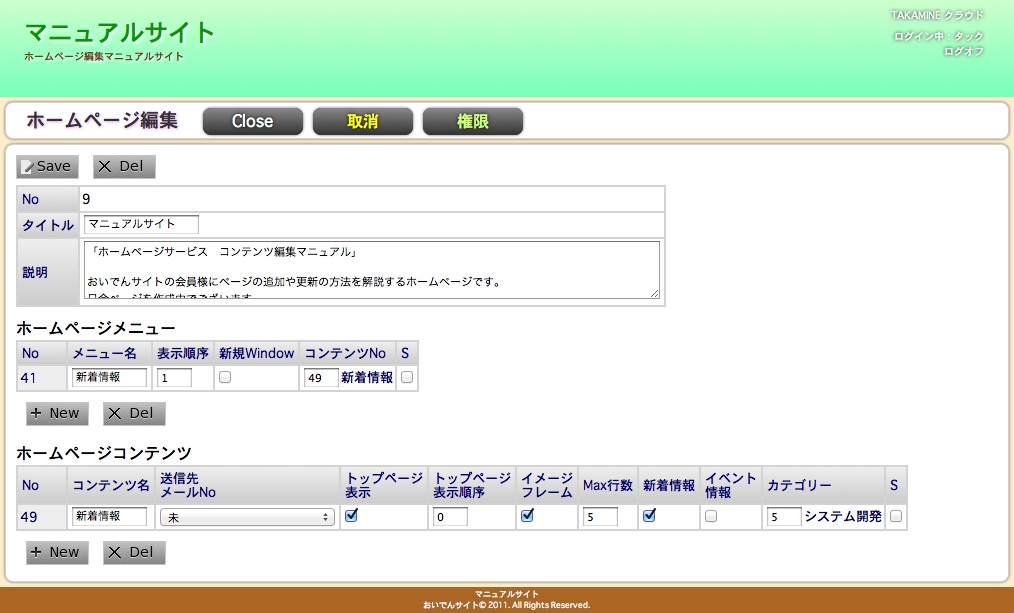Click the ホームページコンテンツ section heading

point(104,453)
